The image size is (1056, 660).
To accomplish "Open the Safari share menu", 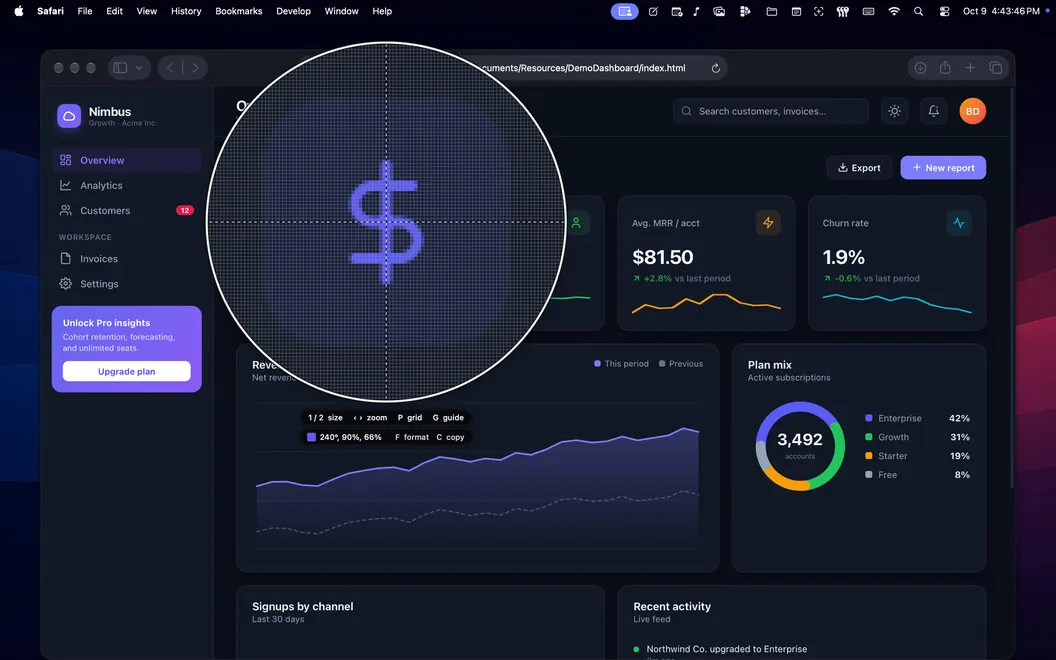I will (x=945, y=67).
